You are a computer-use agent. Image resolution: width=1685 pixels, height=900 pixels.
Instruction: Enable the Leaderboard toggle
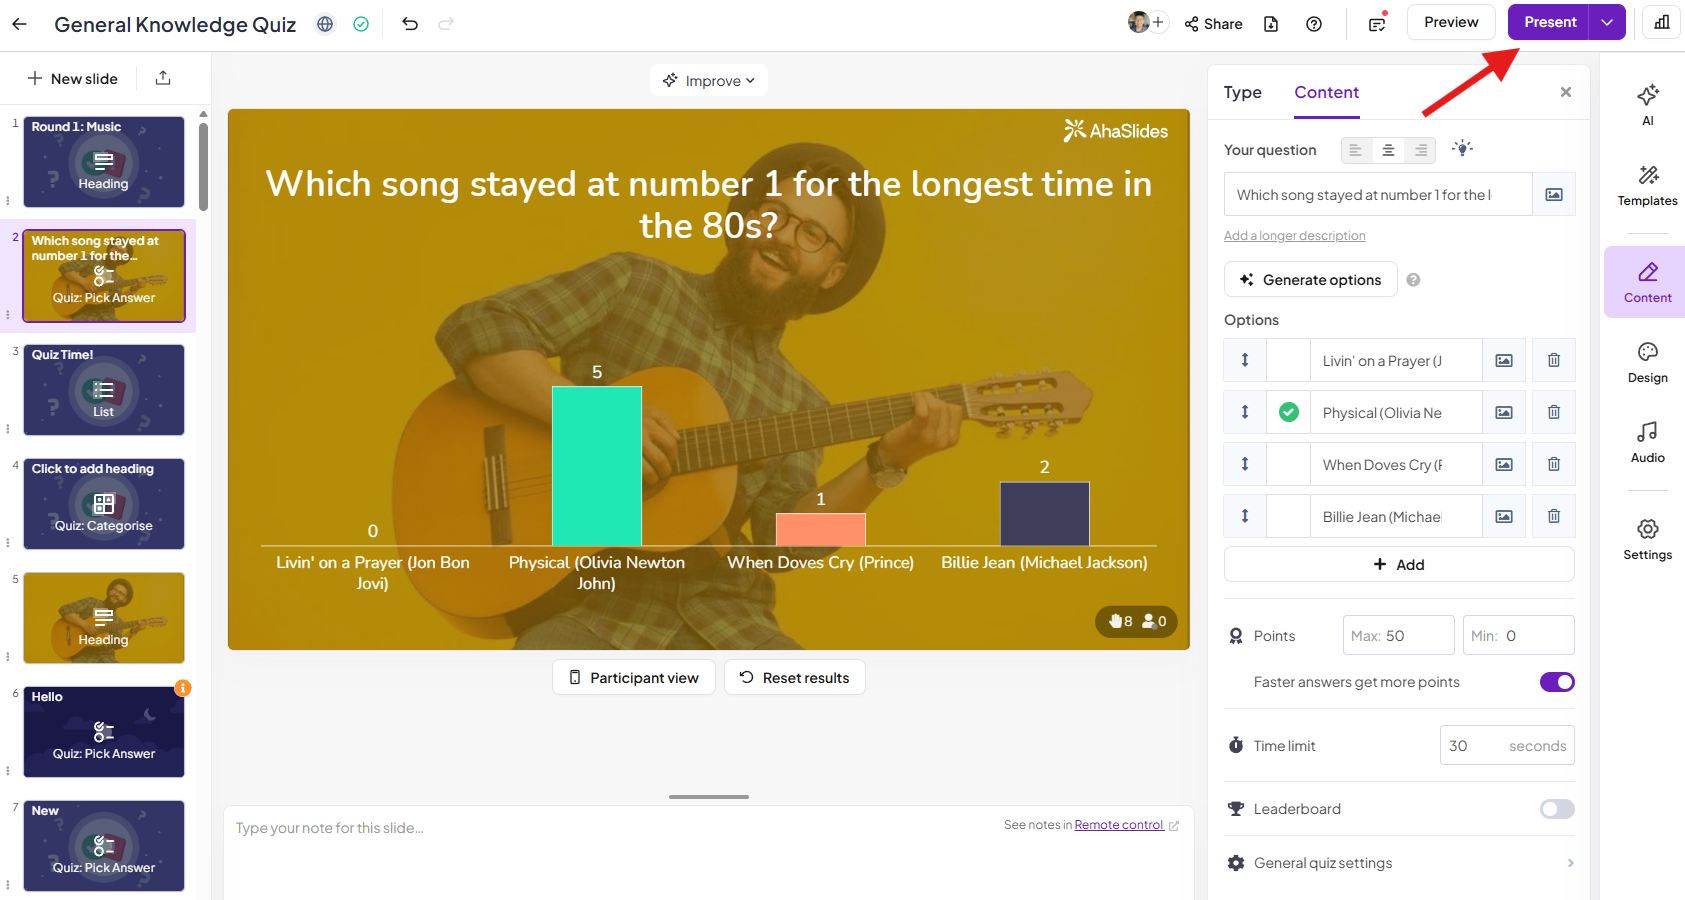coord(1556,809)
